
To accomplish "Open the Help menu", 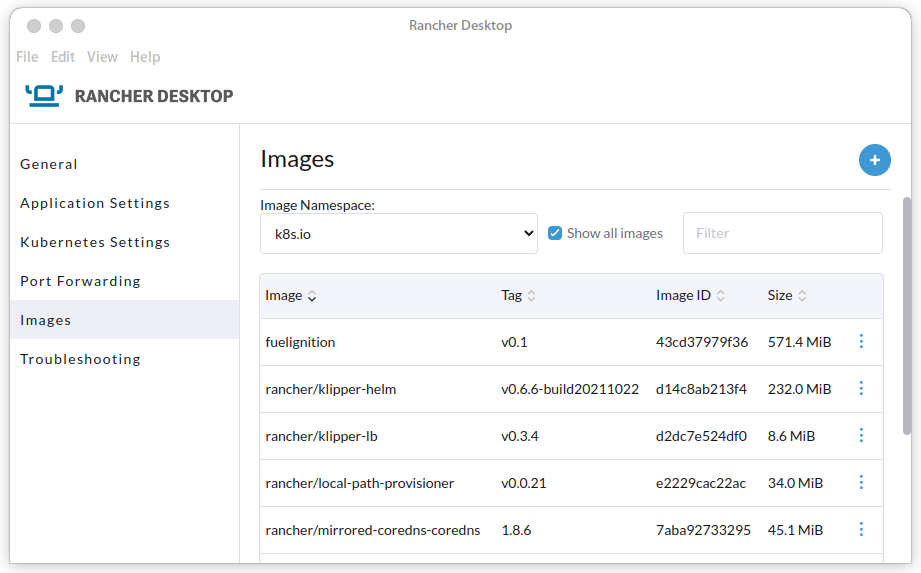I will coord(145,57).
